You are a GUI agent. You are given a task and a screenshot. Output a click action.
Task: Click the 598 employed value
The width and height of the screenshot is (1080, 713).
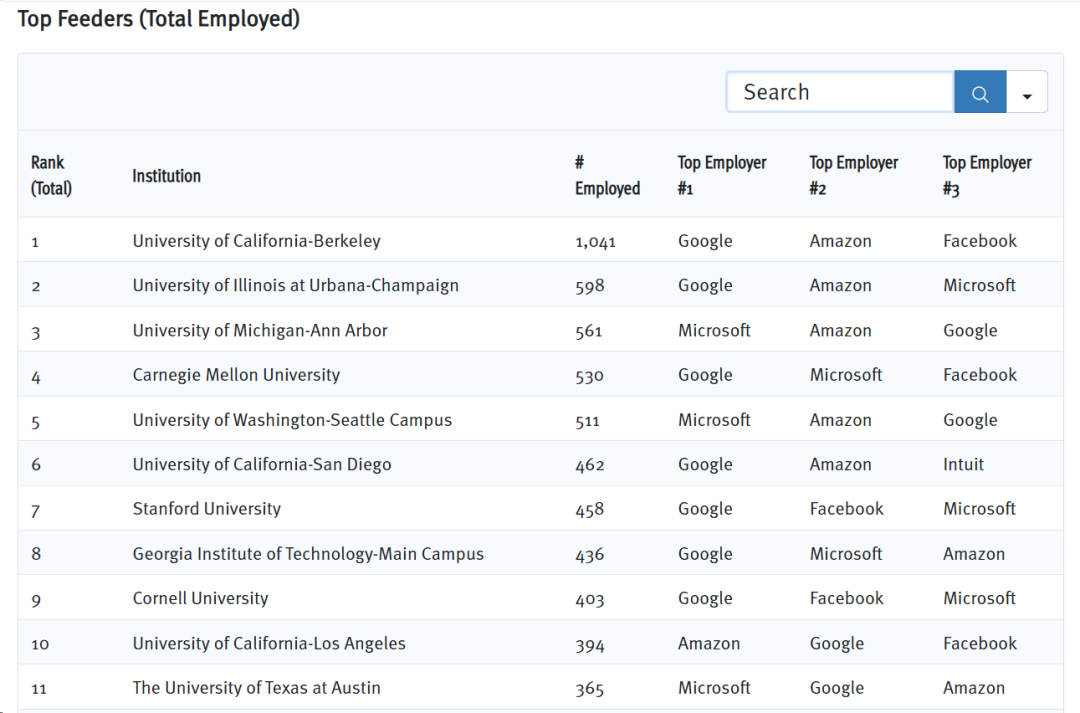click(x=590, y=286)
